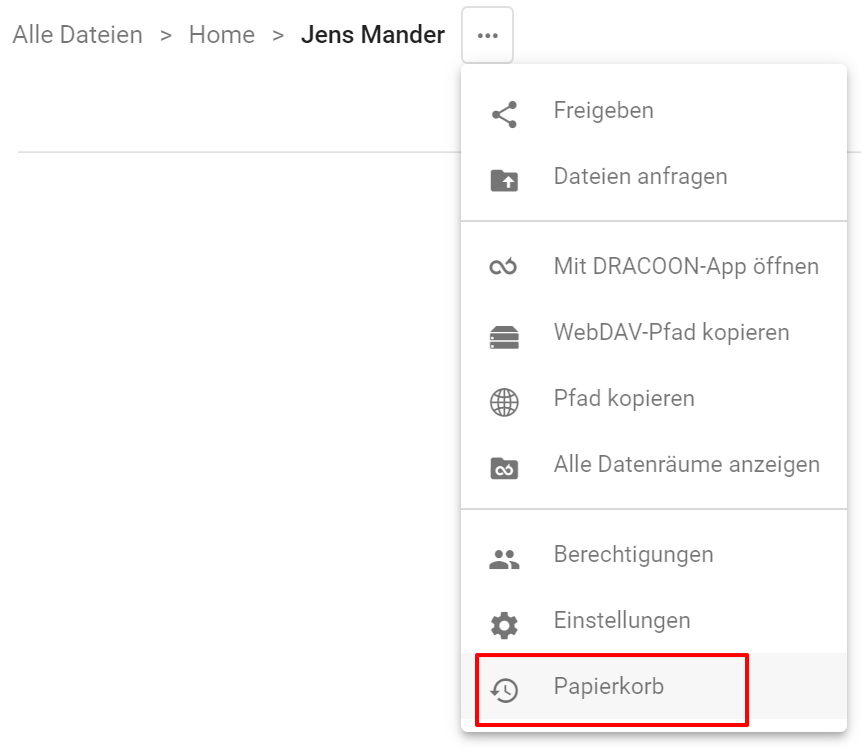This screenshot has height=750, width=861.
Task: Click the globe icon for Pfad kopieren
Action: click(x=504, y=402)
